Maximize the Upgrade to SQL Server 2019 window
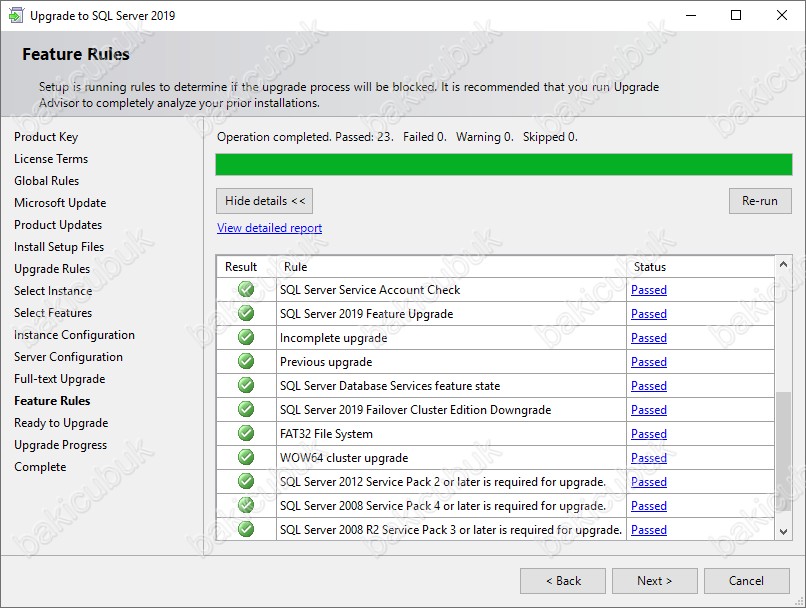Image resolution: width=806 pixels, height=608 pixels. (736, 15)
